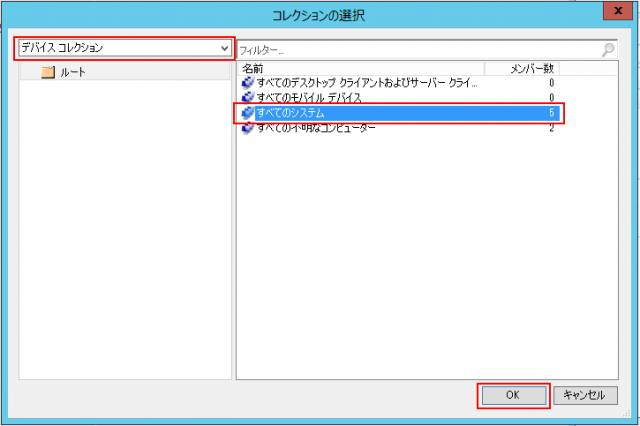
Task: Click icon beside すべてのデスクトップ クライアント row
Action: (x=248, y=83)
